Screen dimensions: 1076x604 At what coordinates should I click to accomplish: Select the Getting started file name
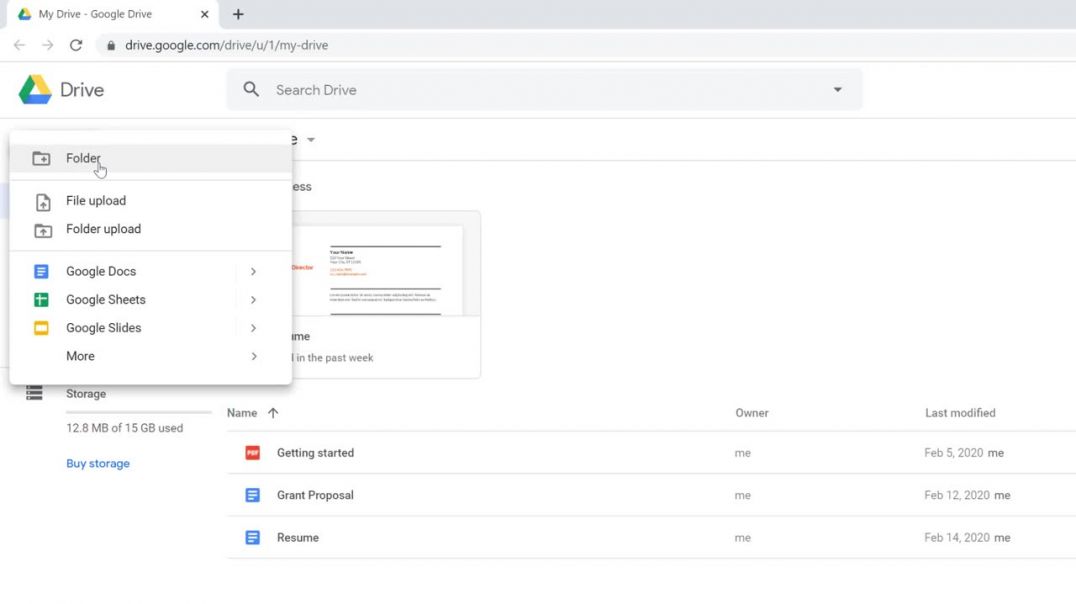(316, 453)
